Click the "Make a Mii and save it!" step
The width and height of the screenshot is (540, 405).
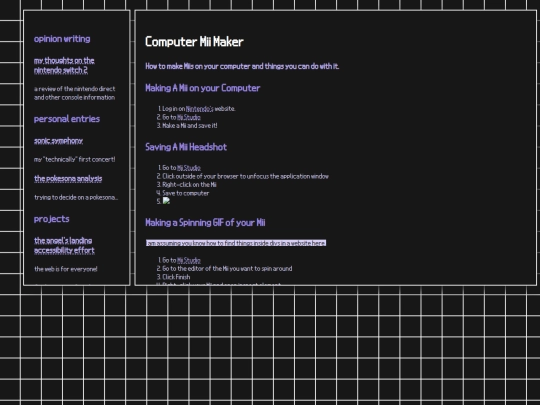click(190, 126)
